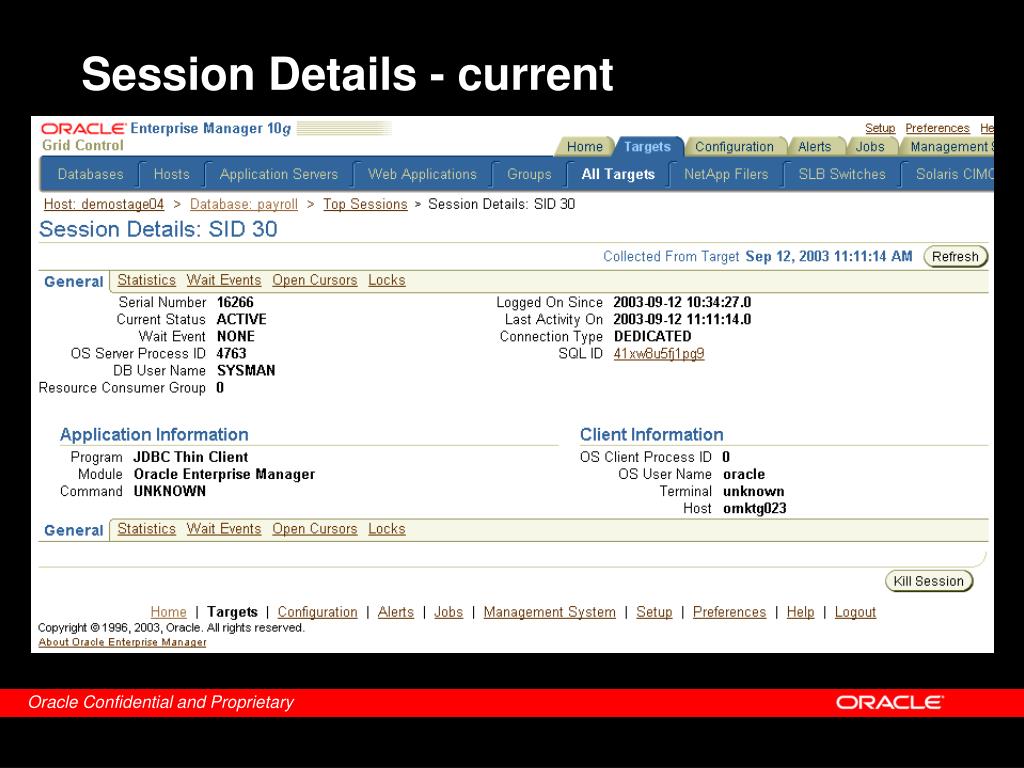Open Open Cursors in the upper tab row
The width and height of the screenshot is (1024, 768).
315,280
